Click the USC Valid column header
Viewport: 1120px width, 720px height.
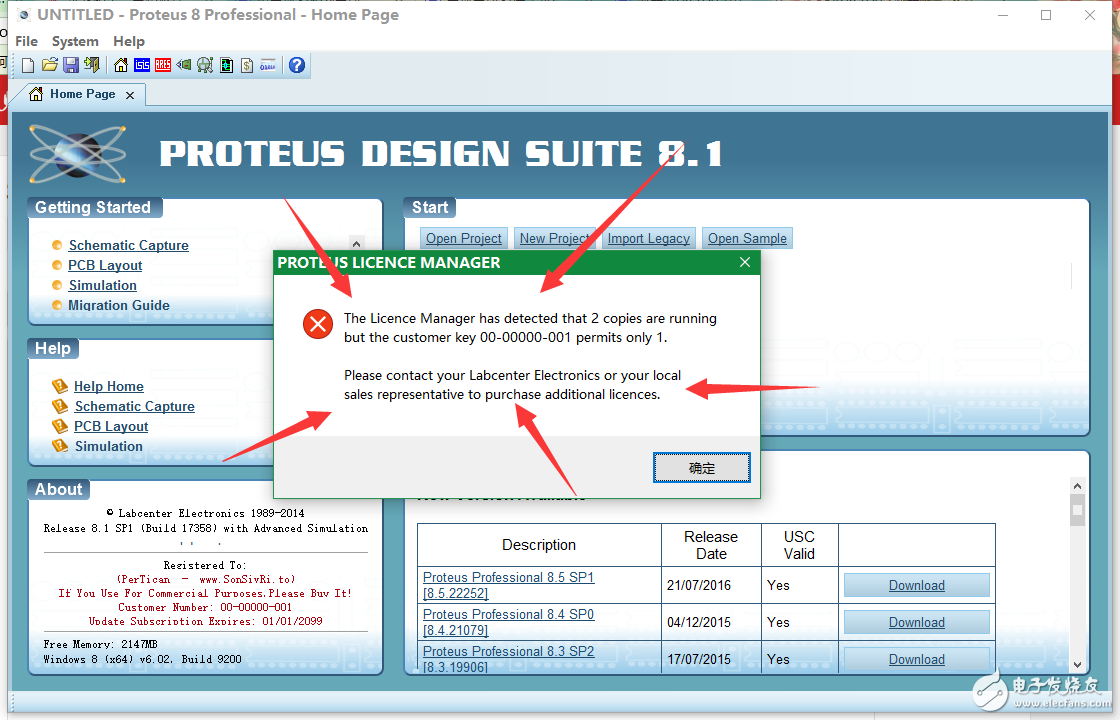799,545
